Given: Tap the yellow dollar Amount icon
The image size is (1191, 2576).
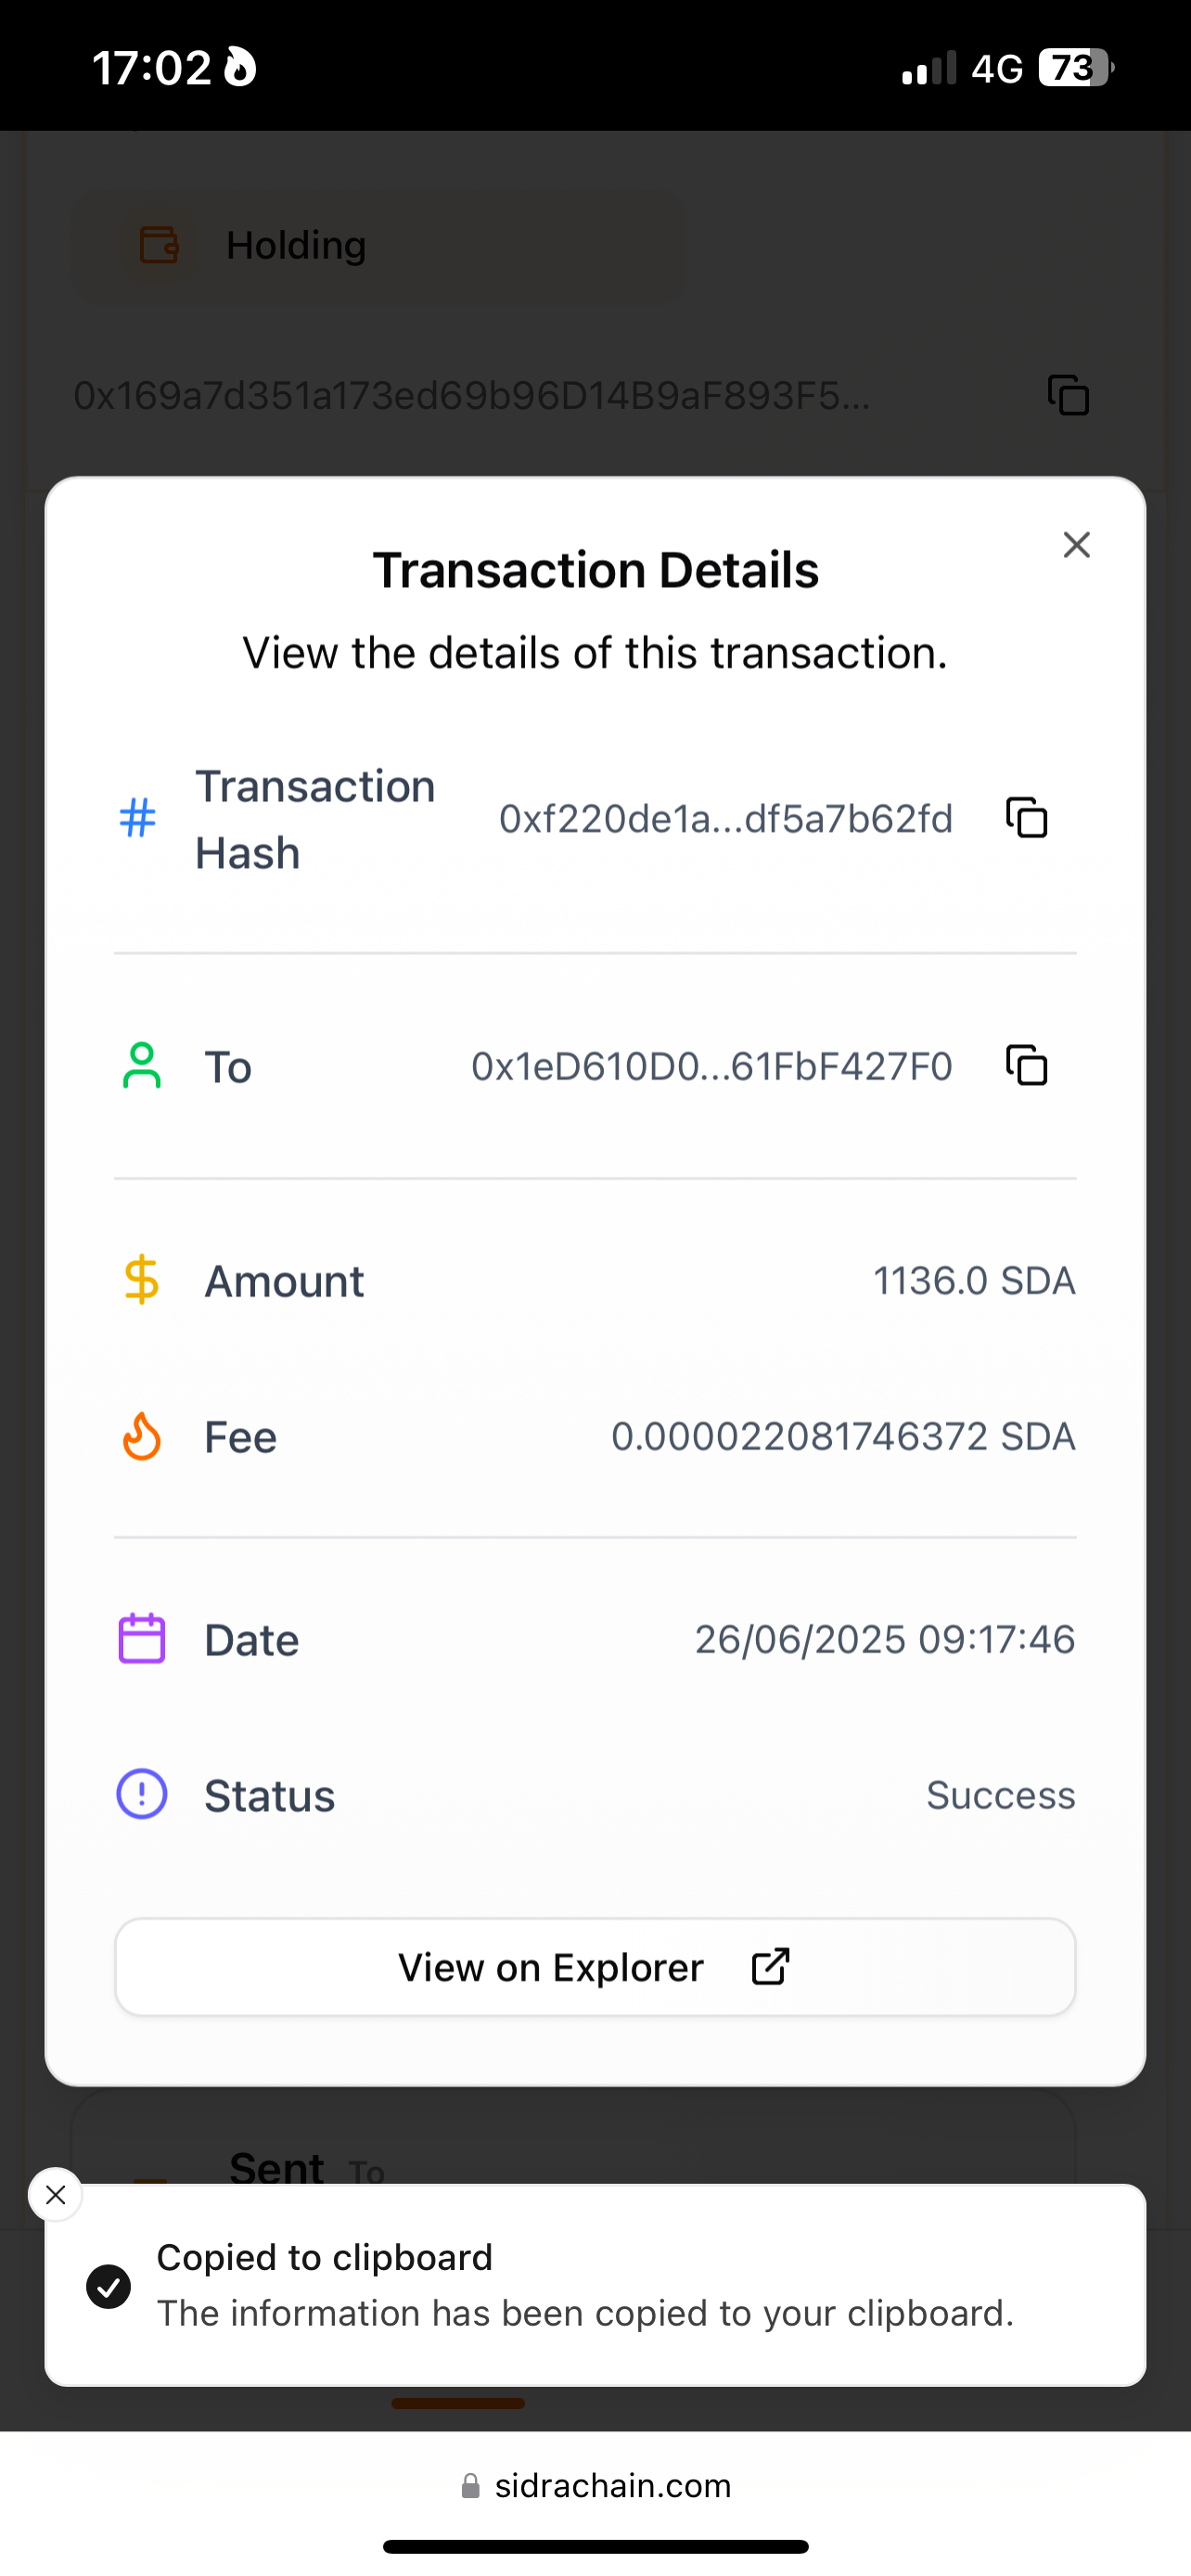Looking at the screenshot, I should point(142,1280).
